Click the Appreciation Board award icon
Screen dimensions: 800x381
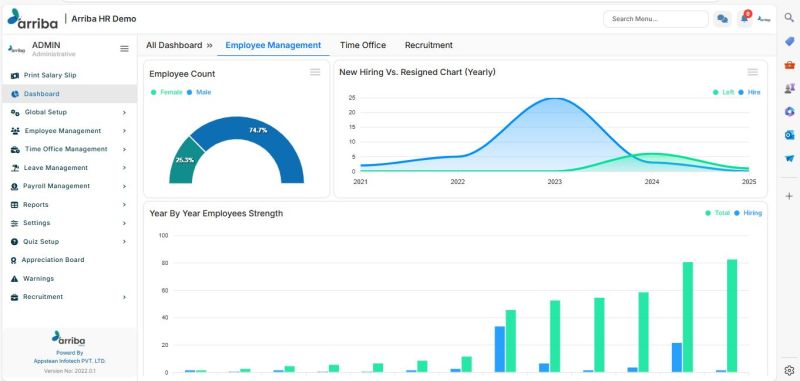pyautogui.click(x=14, y=260)
